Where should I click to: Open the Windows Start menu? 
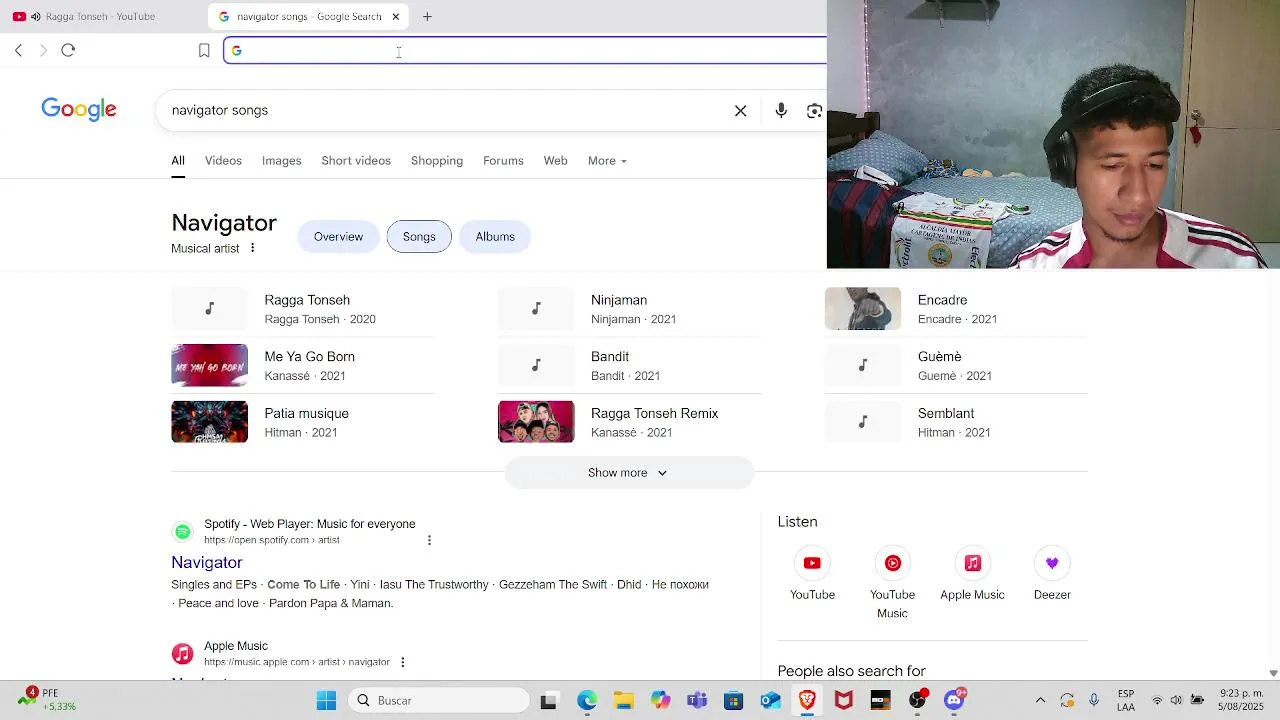(326, 701)
